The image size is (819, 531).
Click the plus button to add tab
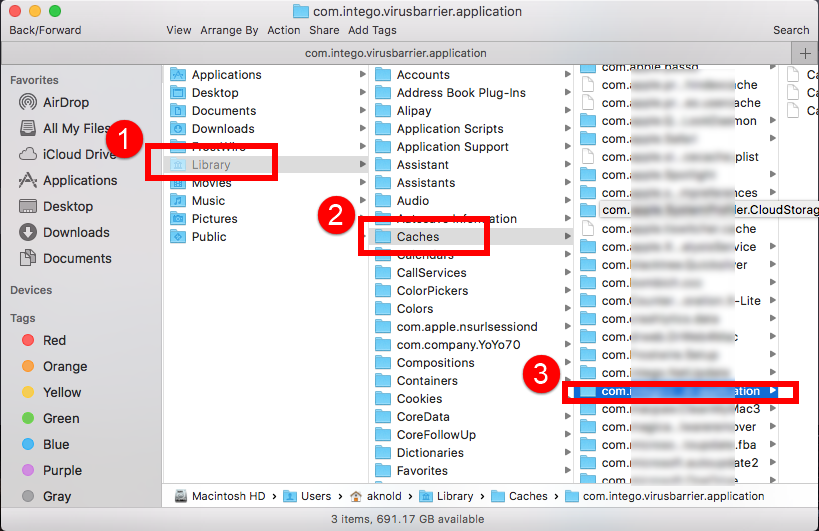click(x=805, y=53)
